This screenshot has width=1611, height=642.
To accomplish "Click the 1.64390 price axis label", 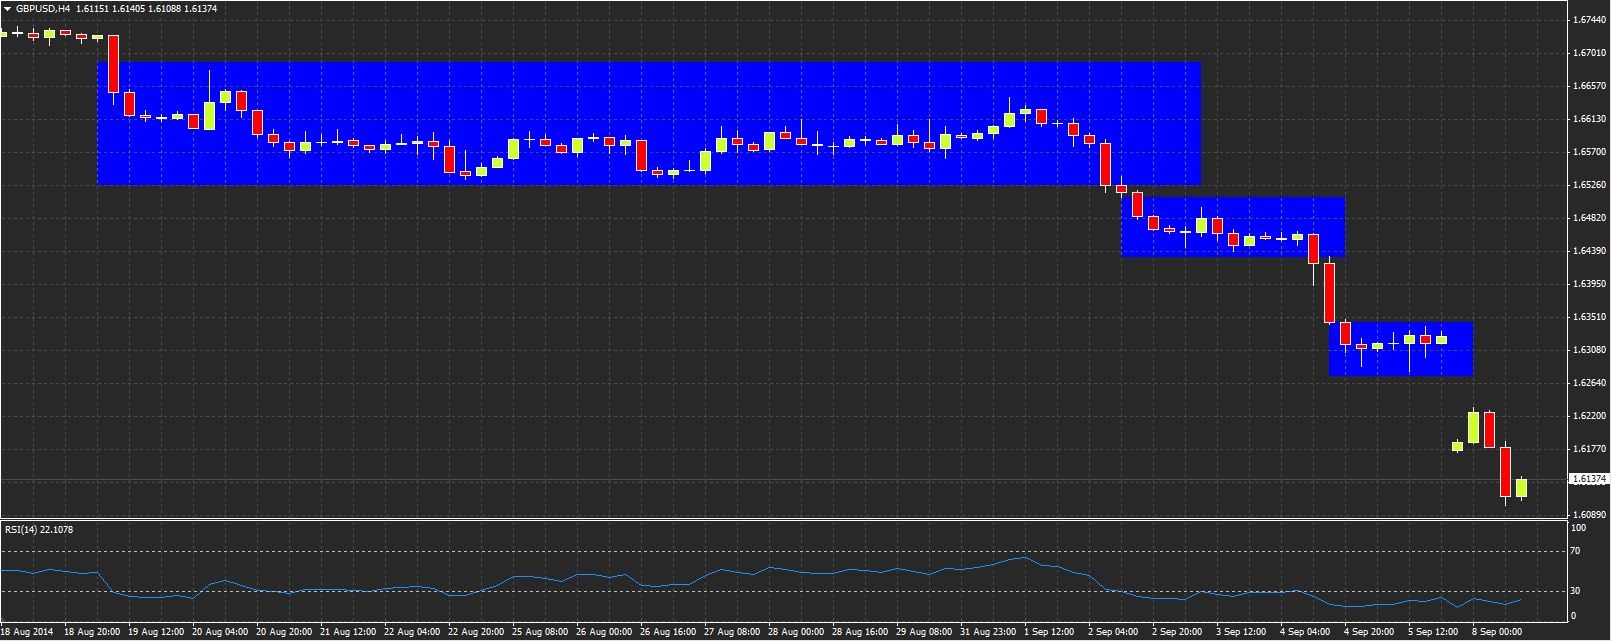I will 1590,250.
